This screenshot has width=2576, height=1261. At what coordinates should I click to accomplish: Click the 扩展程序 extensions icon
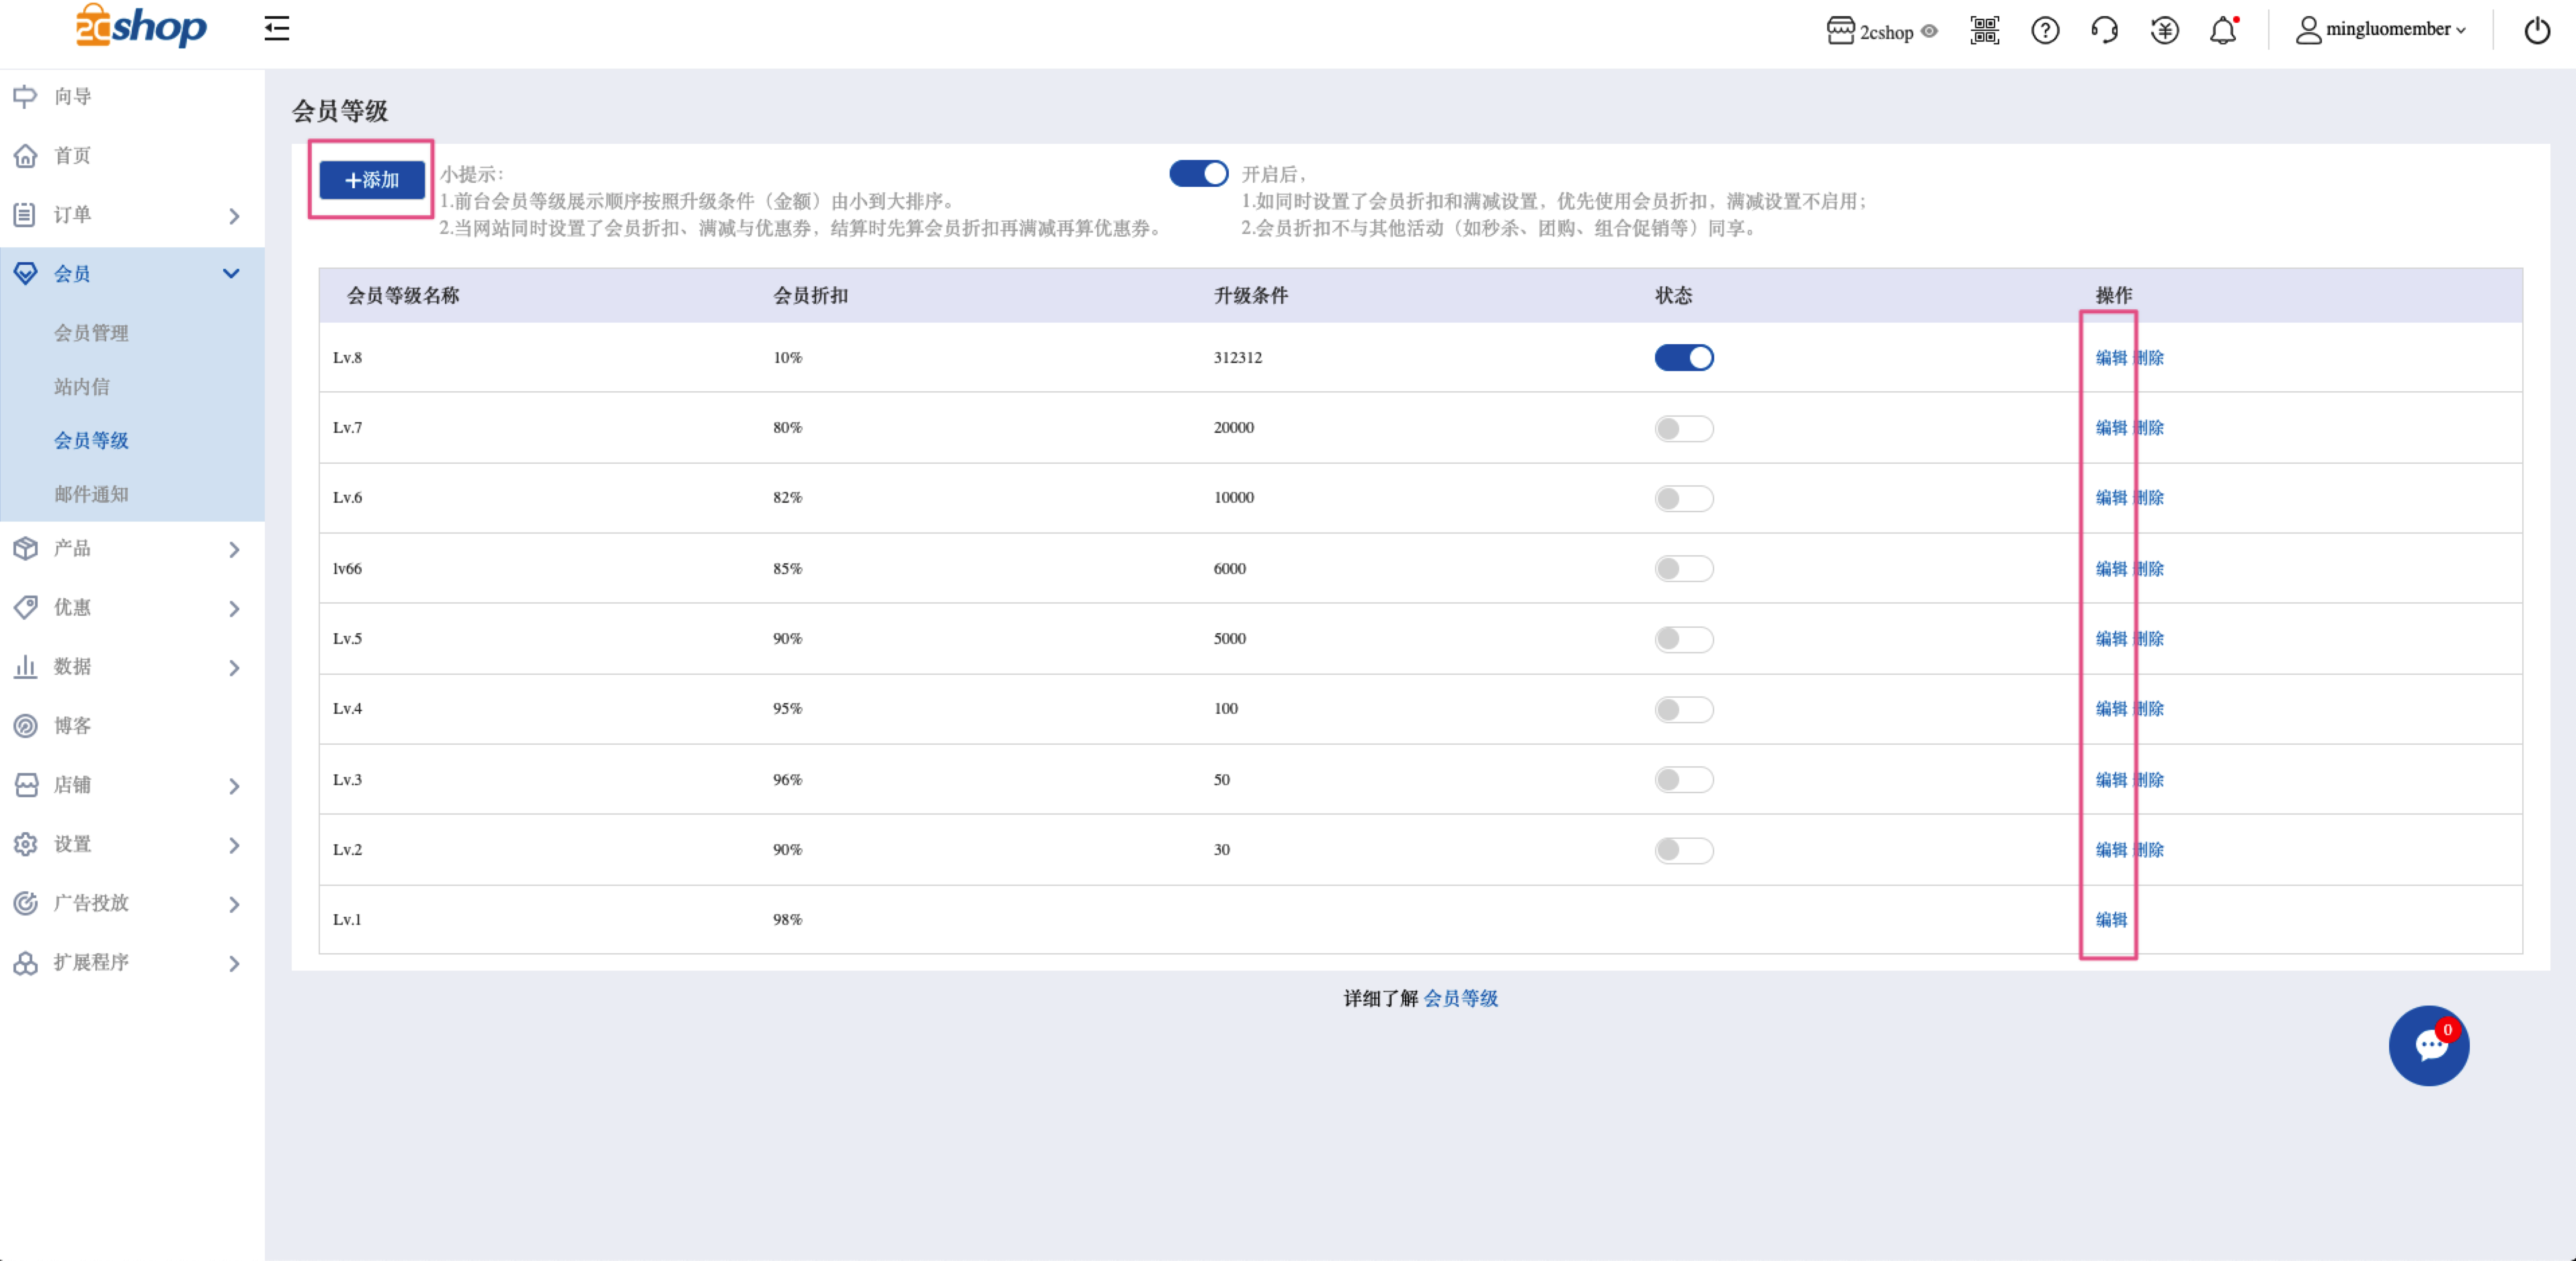coord(25,963)
